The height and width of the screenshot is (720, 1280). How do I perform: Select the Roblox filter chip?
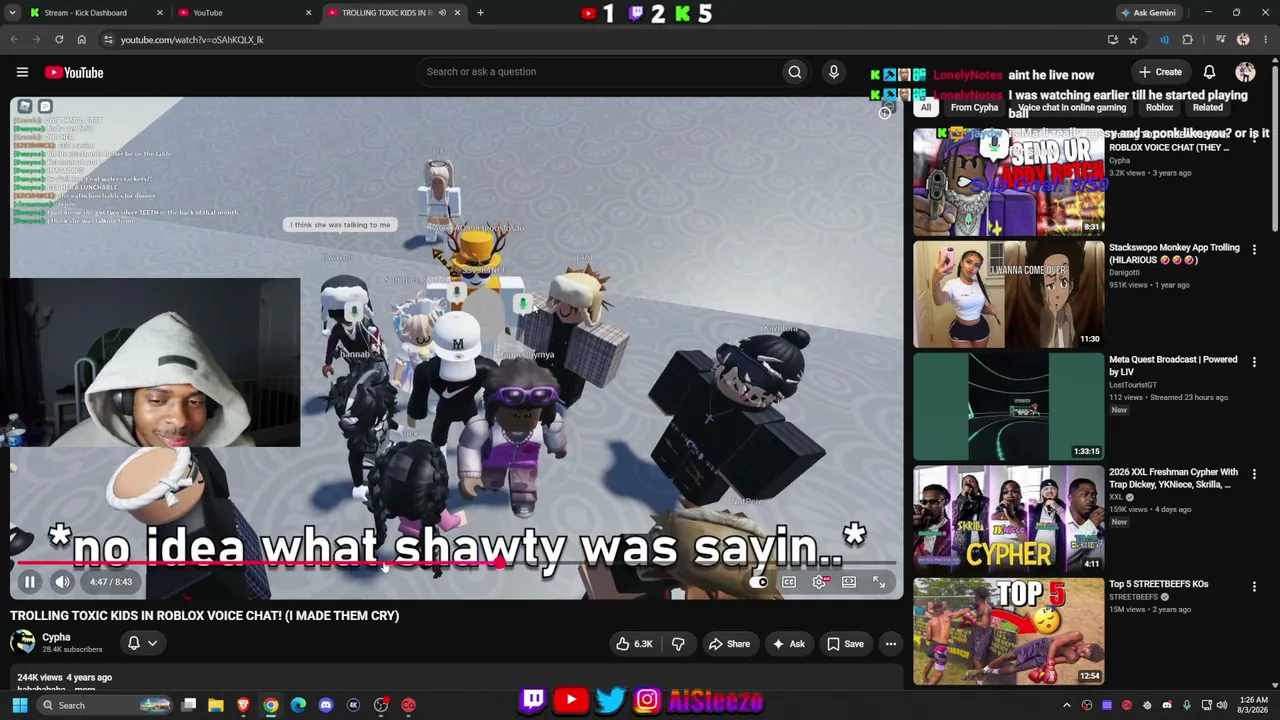click(x=1159, y=108)
